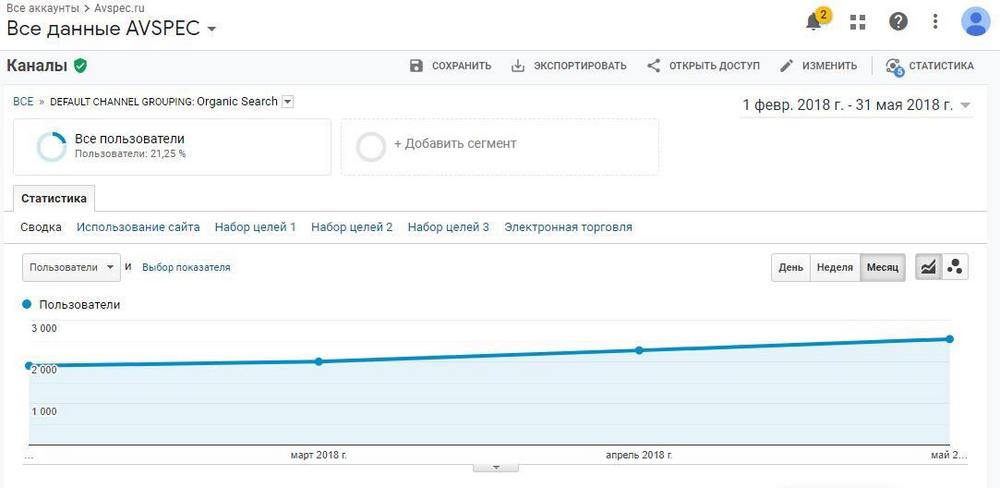1000x488 pixels.
Task: Open the Электронная торговля sub-tab
Action: click(568, 227)
